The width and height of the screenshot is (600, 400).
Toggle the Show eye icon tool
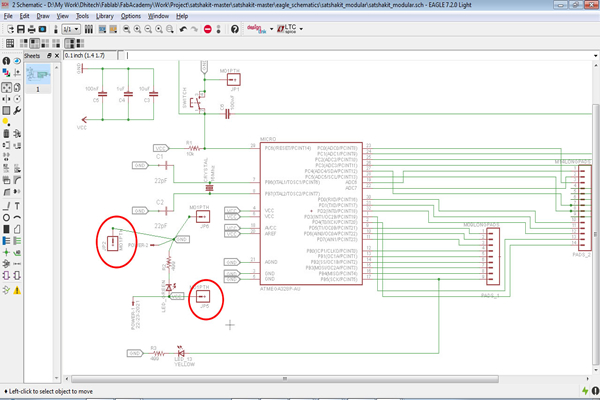[x=17, y=61]
